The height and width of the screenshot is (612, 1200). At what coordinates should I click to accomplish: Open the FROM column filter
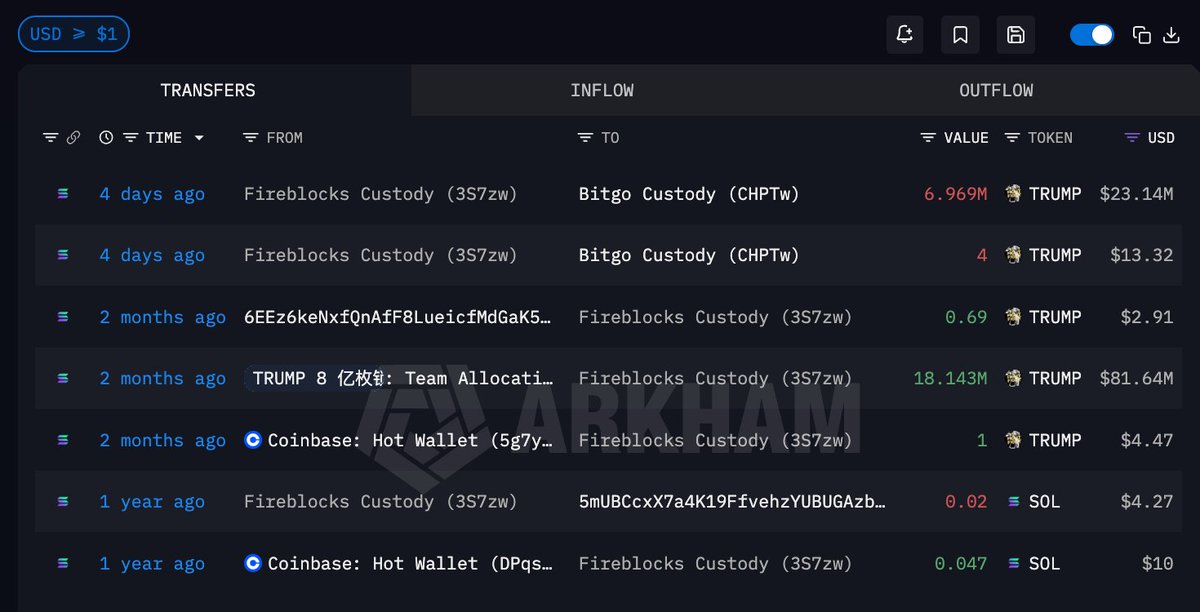coord(251,138)
